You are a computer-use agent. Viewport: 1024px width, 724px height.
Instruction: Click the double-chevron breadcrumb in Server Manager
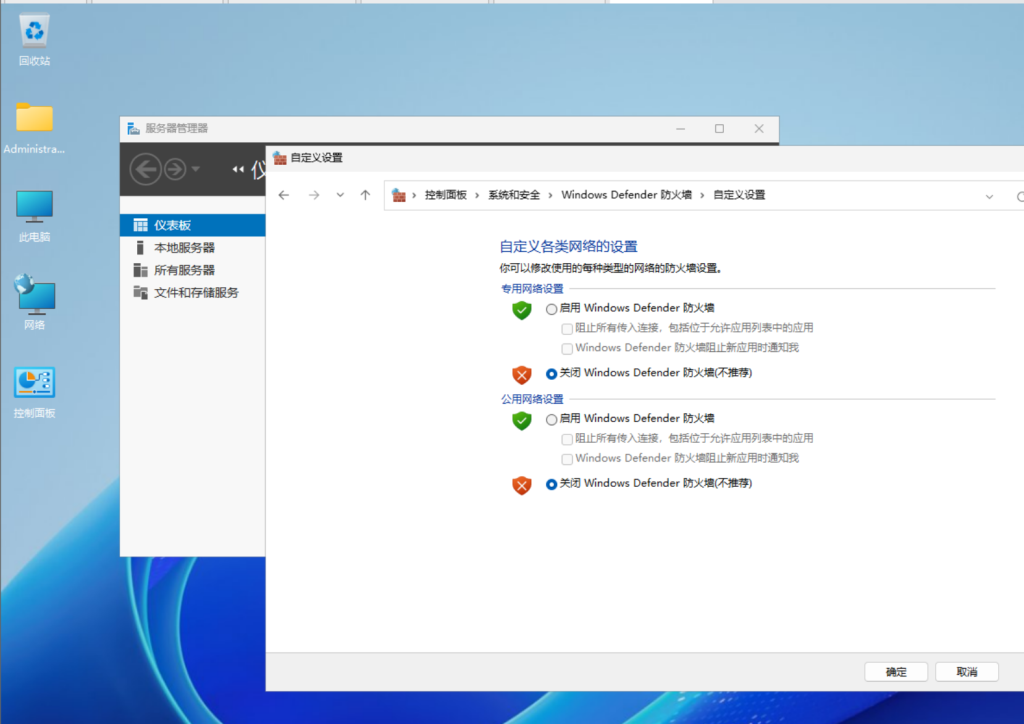(238, 170)
